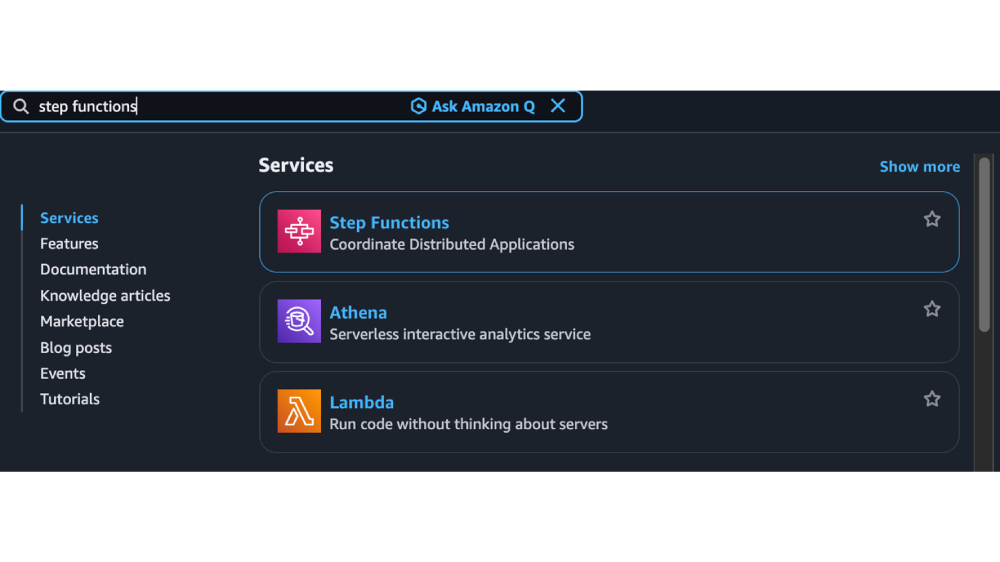The width and height of the screenshot is (1000, 562).
Task: Open Knowledge articles results category
Action: tap(105, 296)
